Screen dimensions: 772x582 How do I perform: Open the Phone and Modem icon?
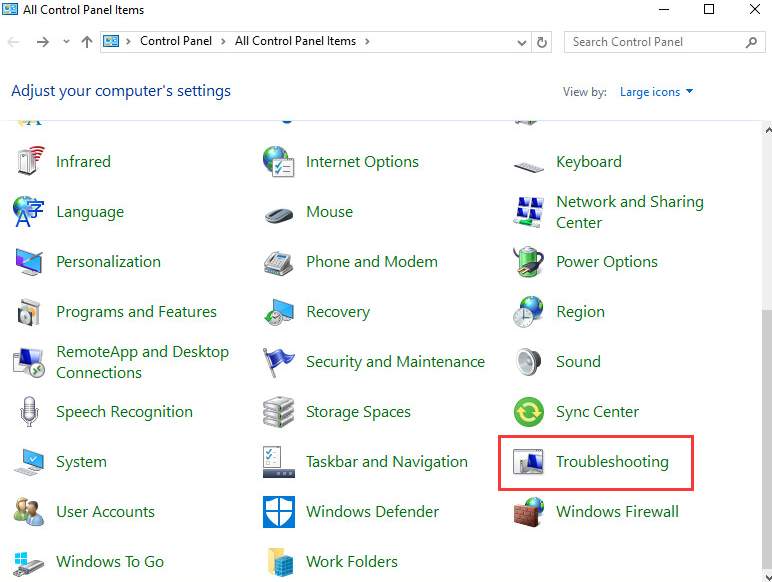click(279, 262)
